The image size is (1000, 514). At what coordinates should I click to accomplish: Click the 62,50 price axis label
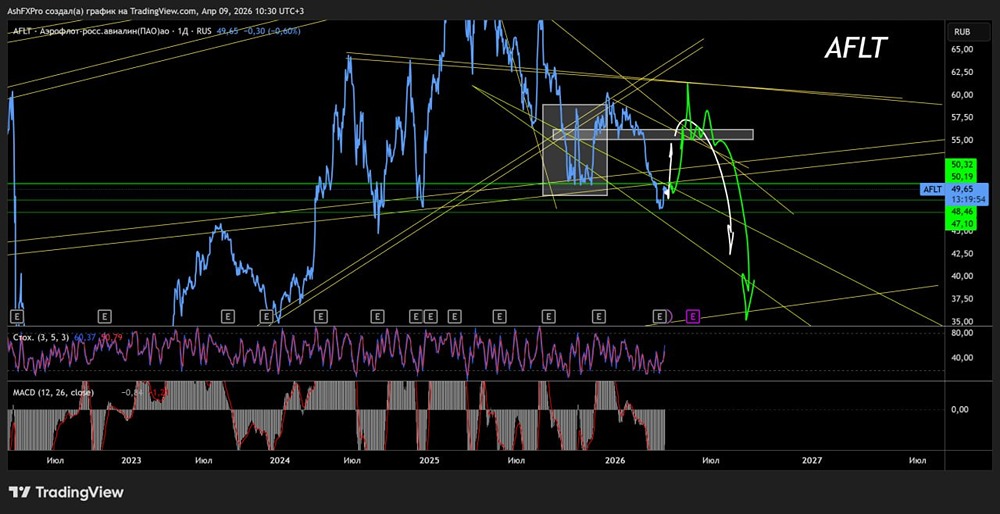click(x=962, y=72)
